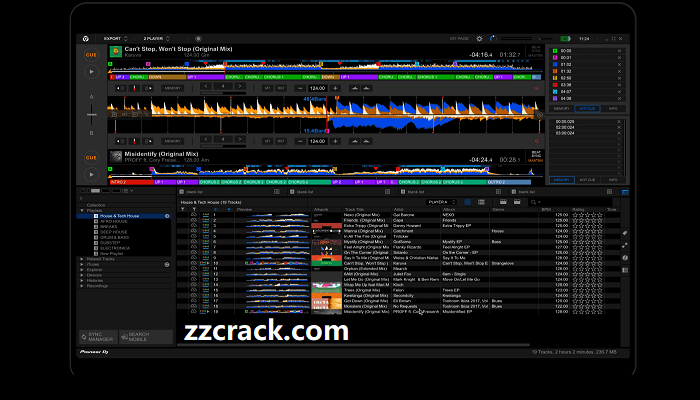700x400 pixels.
Task: Toggle top deck MT master tempo
Action: pyautogui.click(x=267, y=88)
